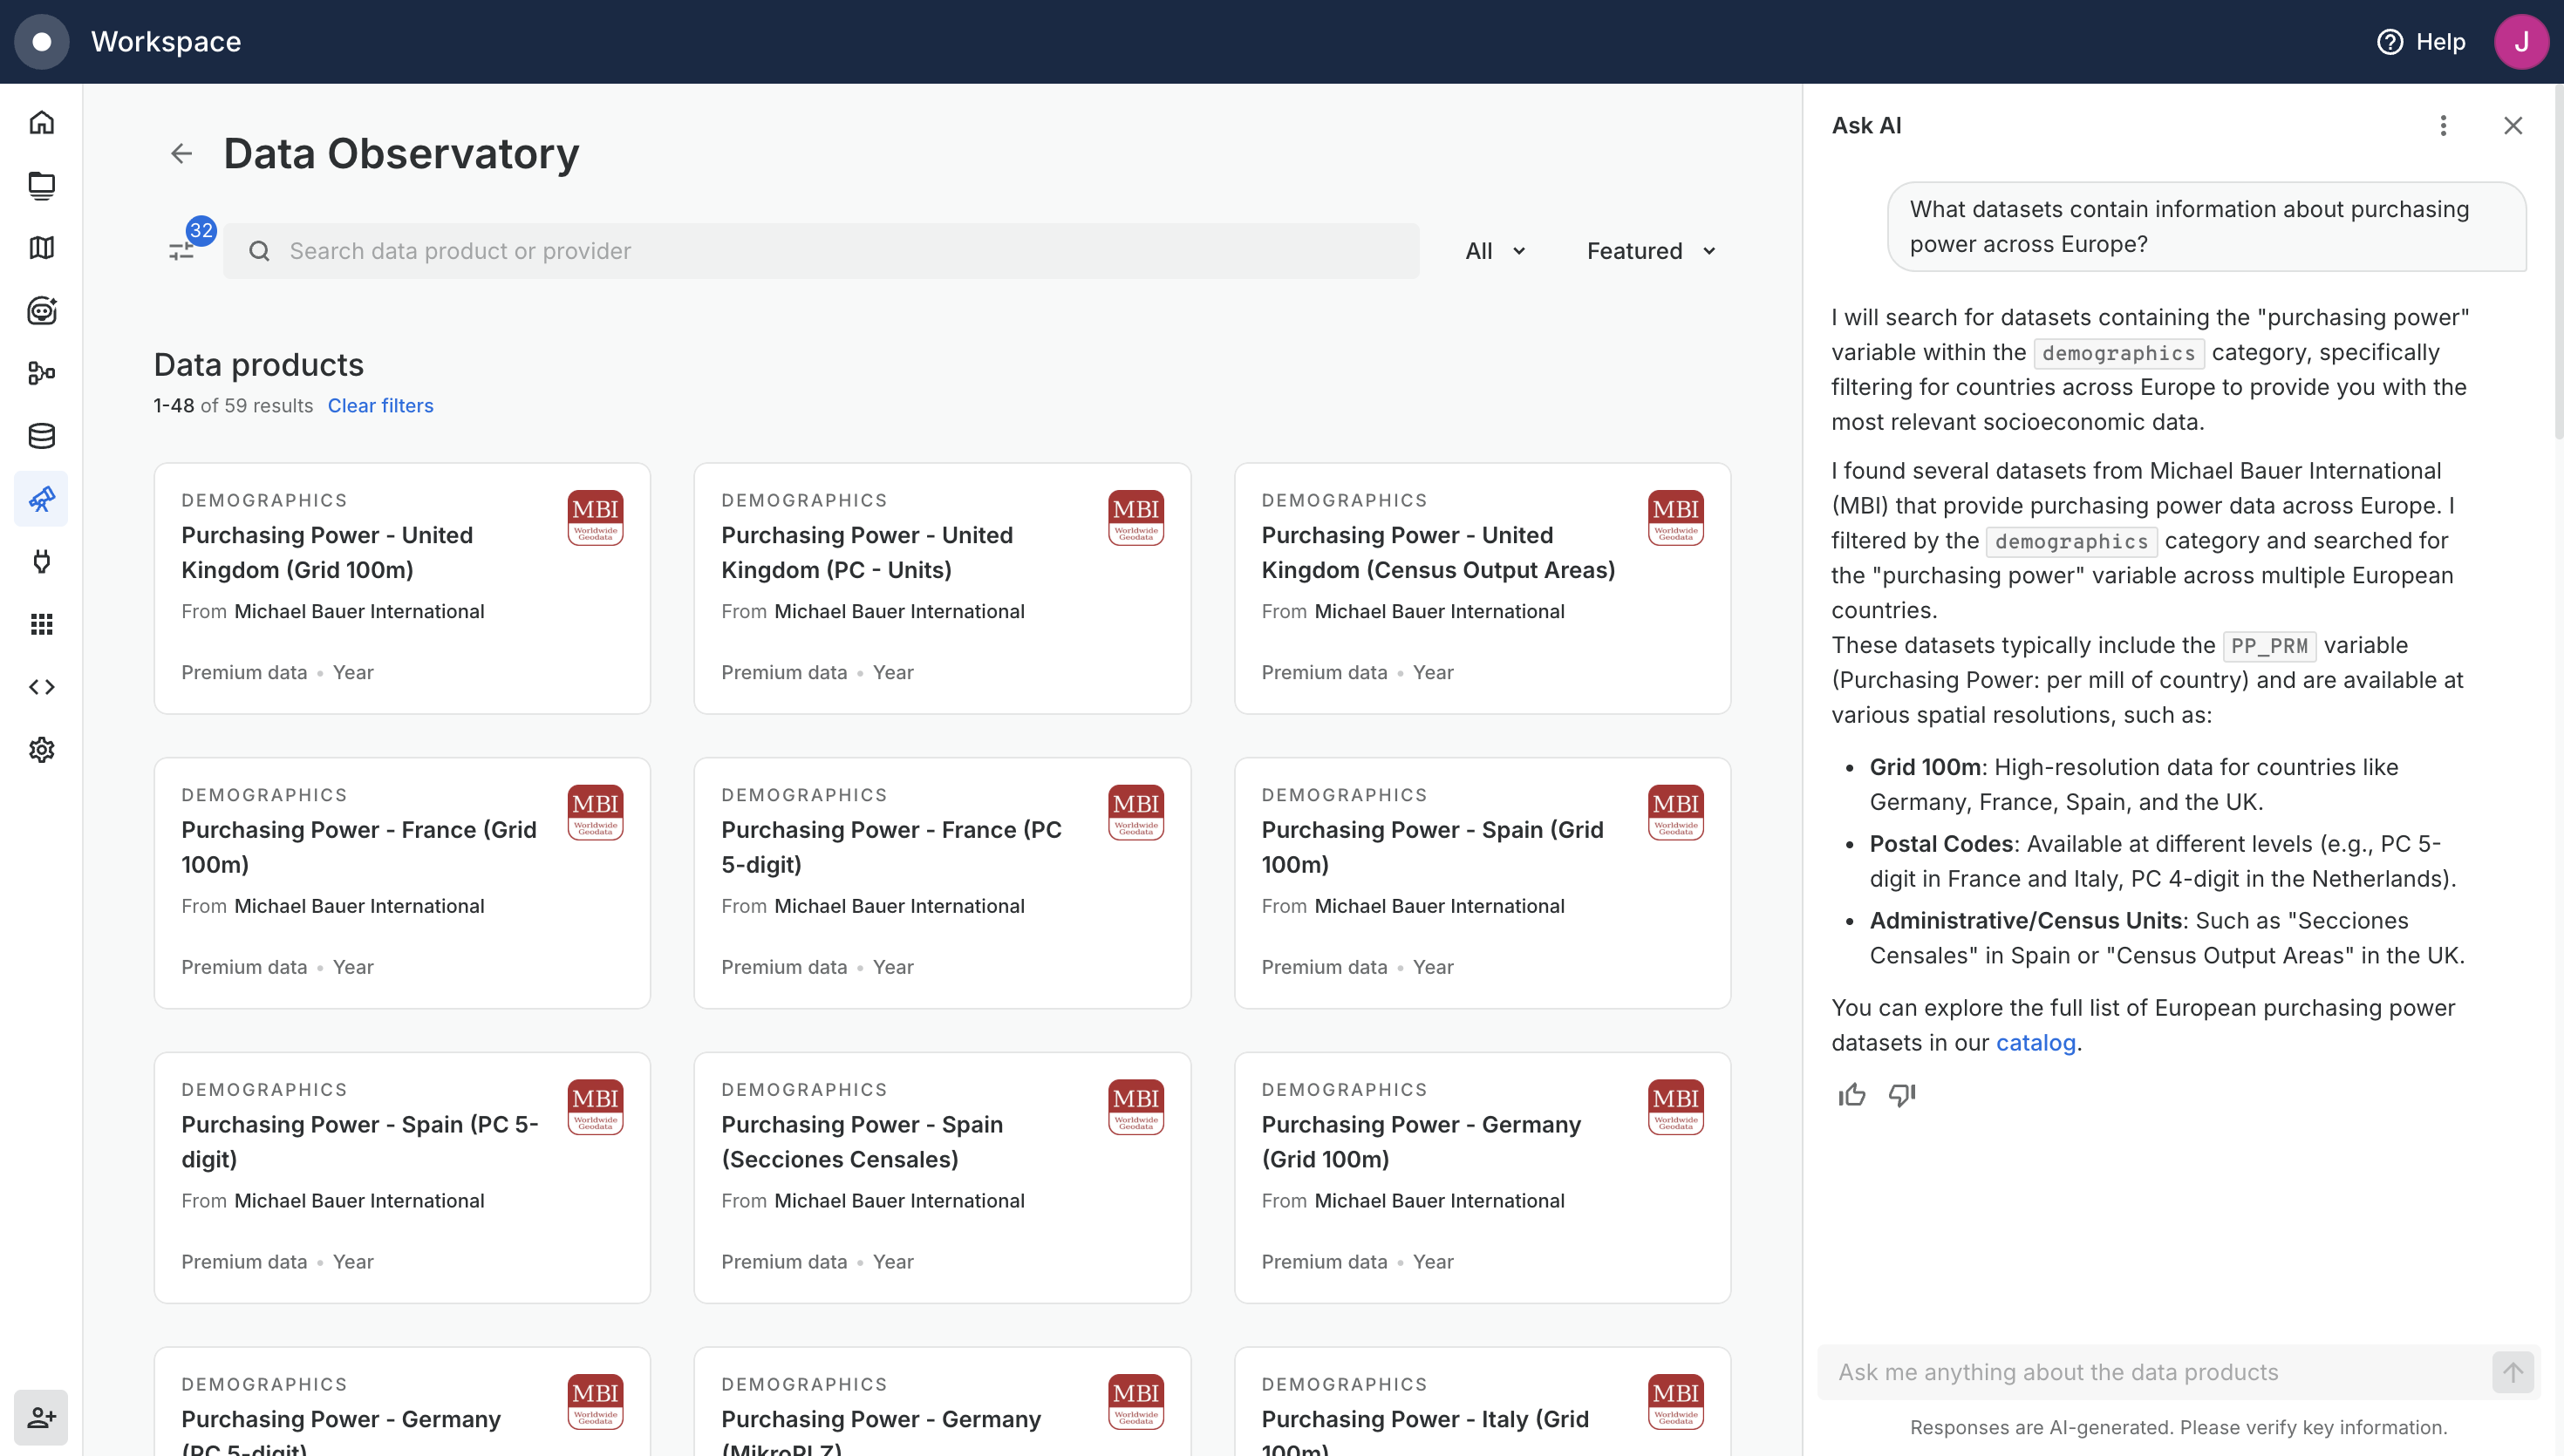
Task: Expand the All filter dropdown
Action: click(x=1495, y=251)
